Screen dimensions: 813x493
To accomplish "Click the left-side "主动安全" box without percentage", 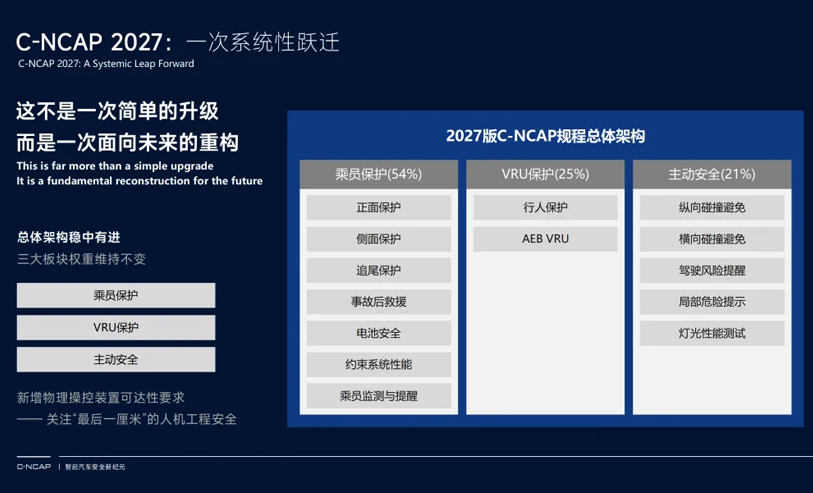I will [116, 359].
